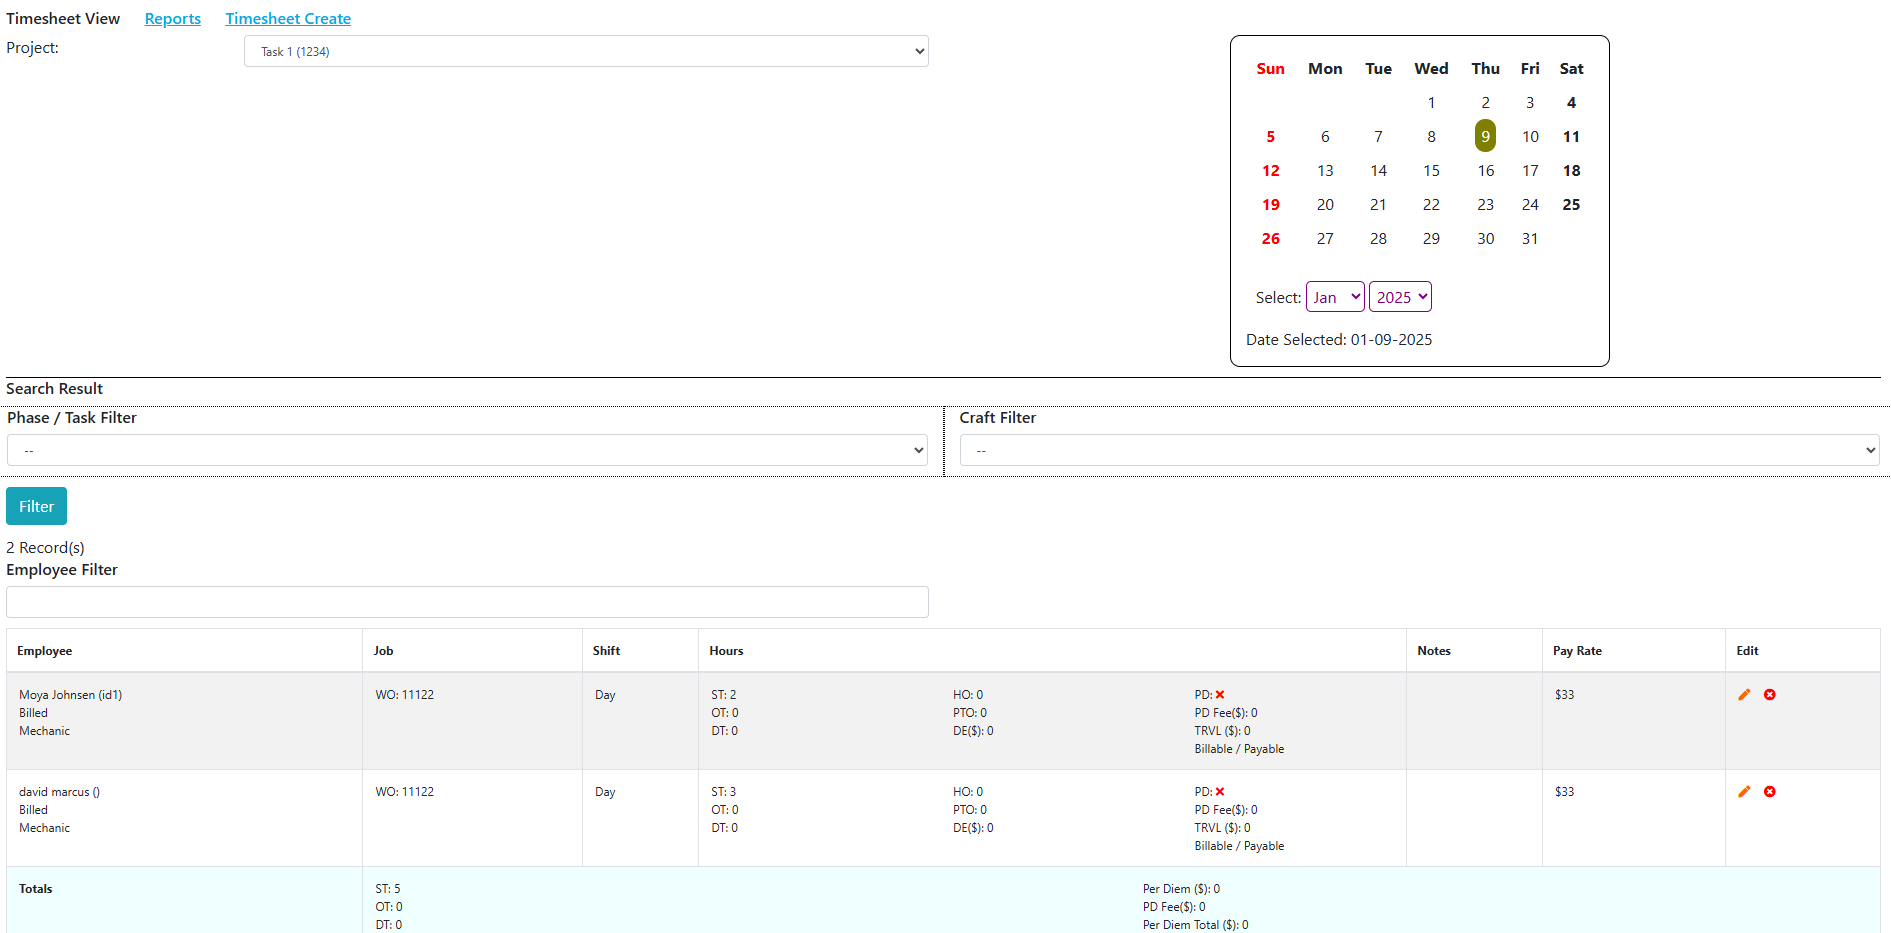The image size is (1891, 933).
Task: Click red delete icon for david marcus
Action: (x=1769, y=792)
